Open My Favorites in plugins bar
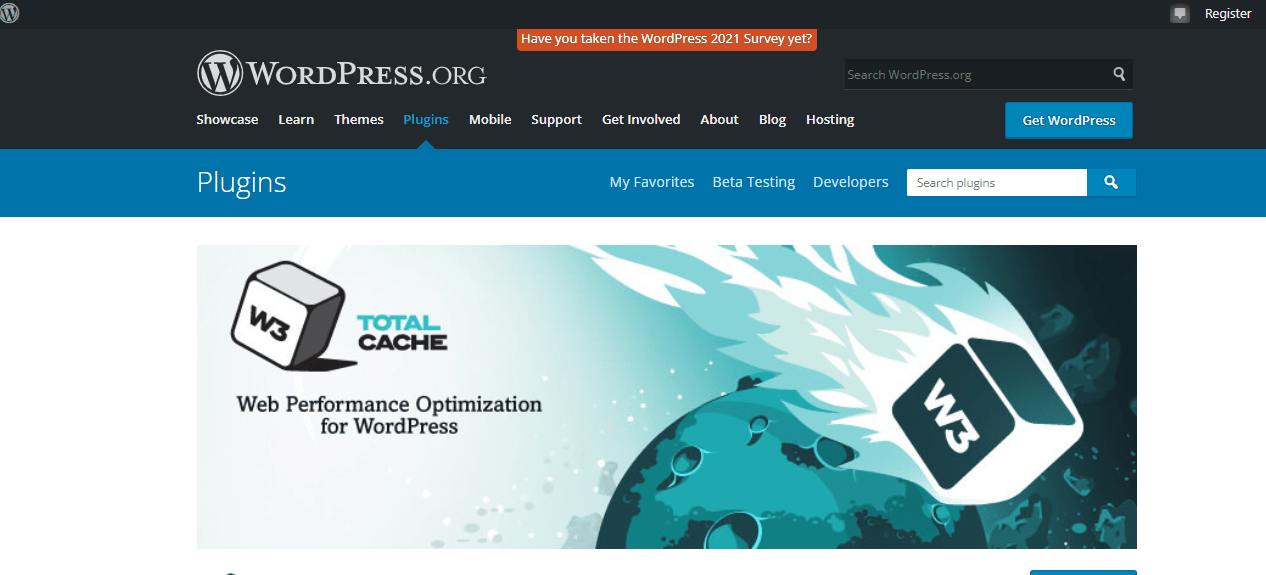Screen dimensions: 1266x575 coord(652,182)
